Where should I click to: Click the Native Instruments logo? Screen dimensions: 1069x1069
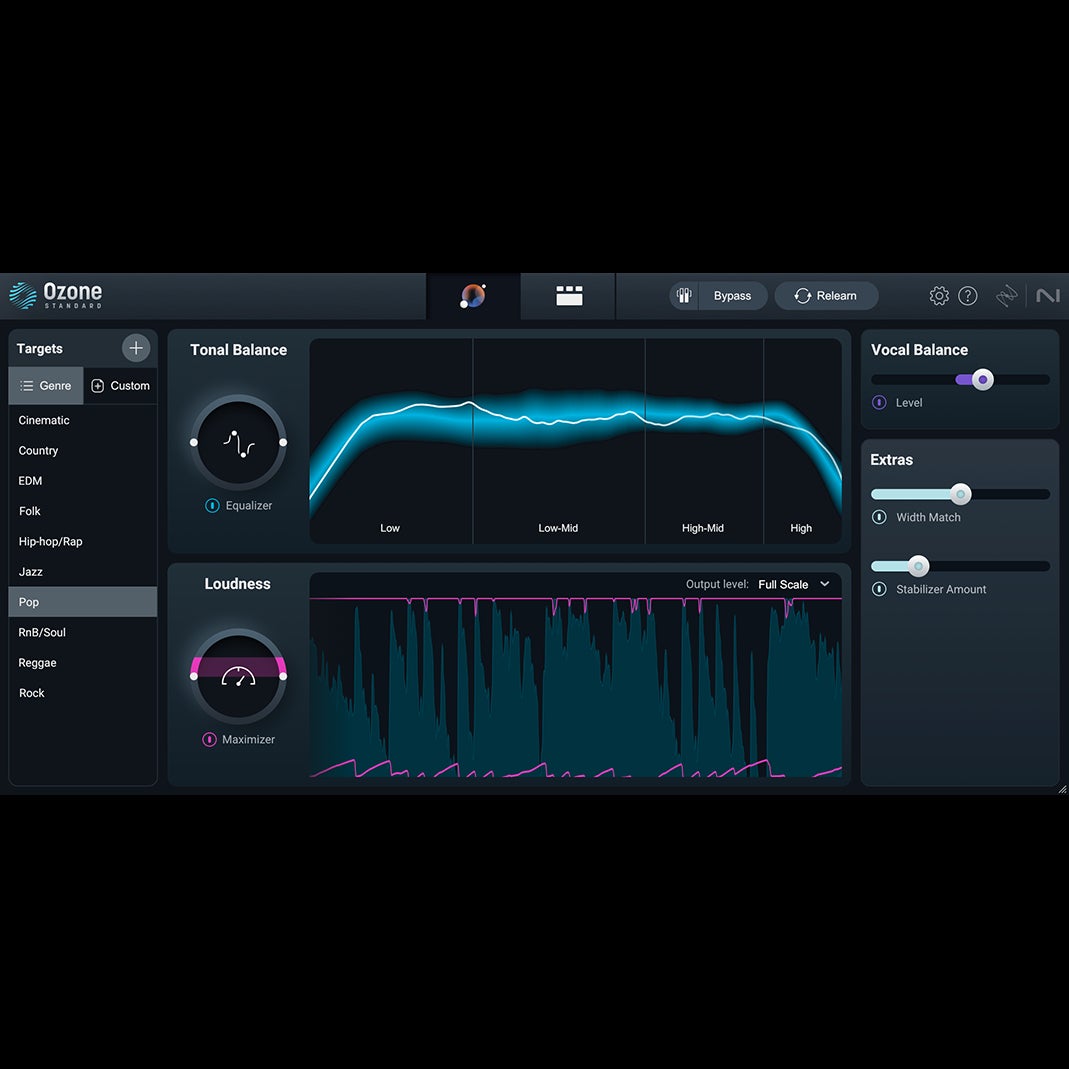[1048, 296]
